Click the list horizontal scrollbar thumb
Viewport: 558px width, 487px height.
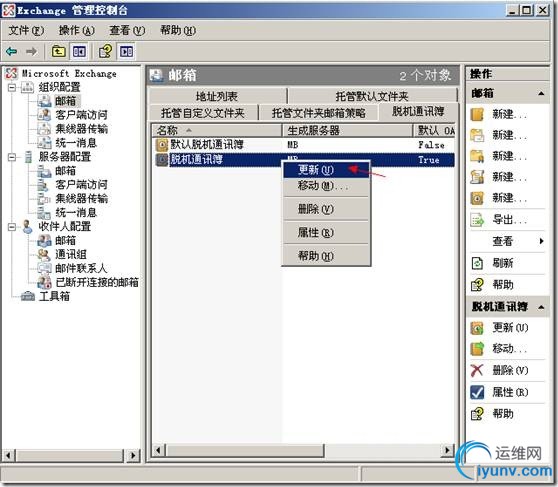tap(245, 450)
